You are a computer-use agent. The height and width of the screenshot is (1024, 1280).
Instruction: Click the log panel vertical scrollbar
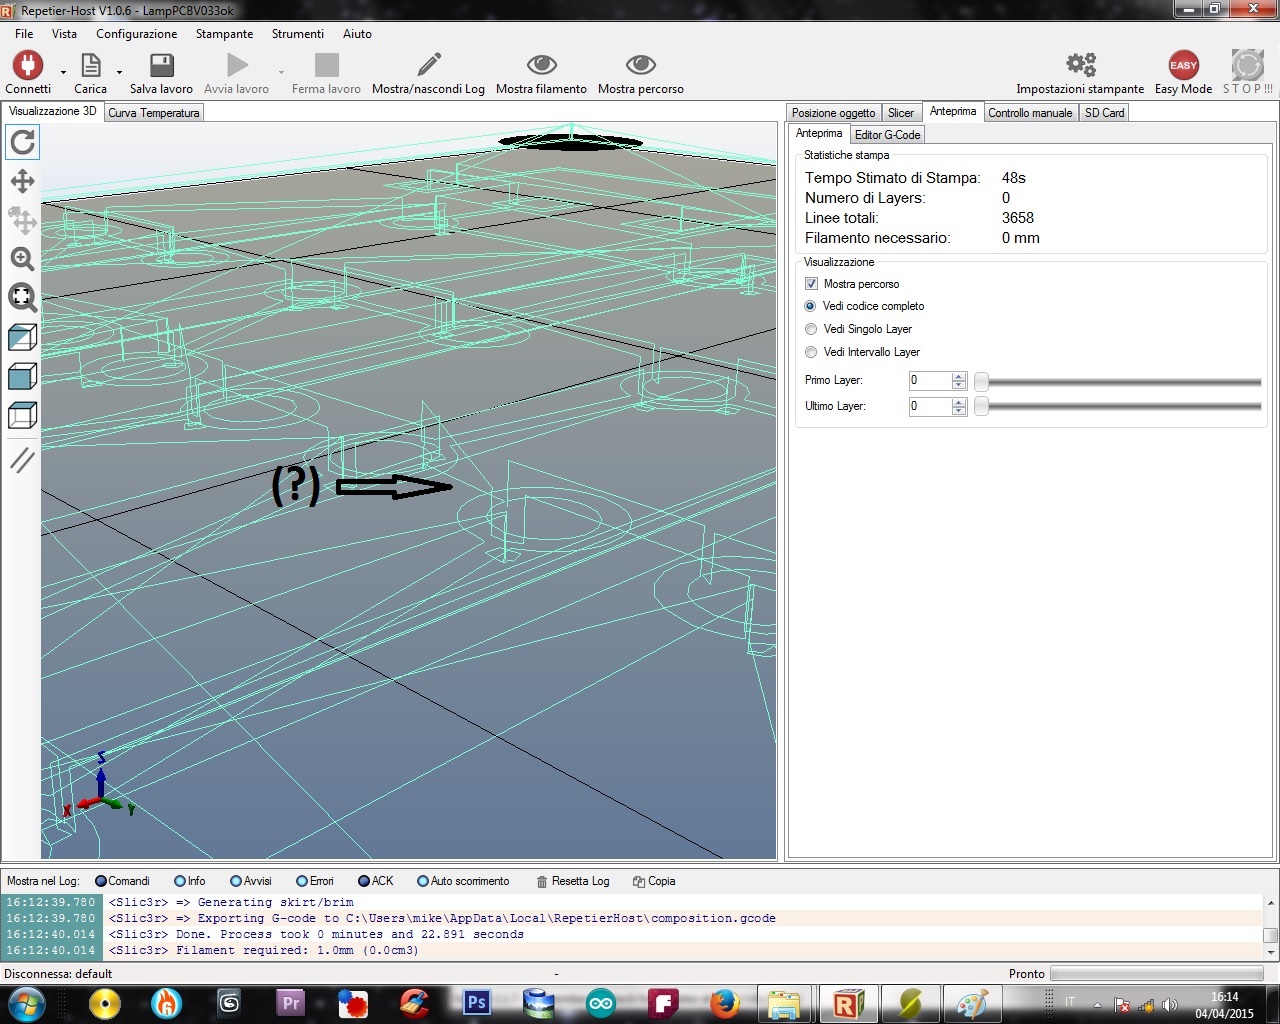[x=1270, y=927]
